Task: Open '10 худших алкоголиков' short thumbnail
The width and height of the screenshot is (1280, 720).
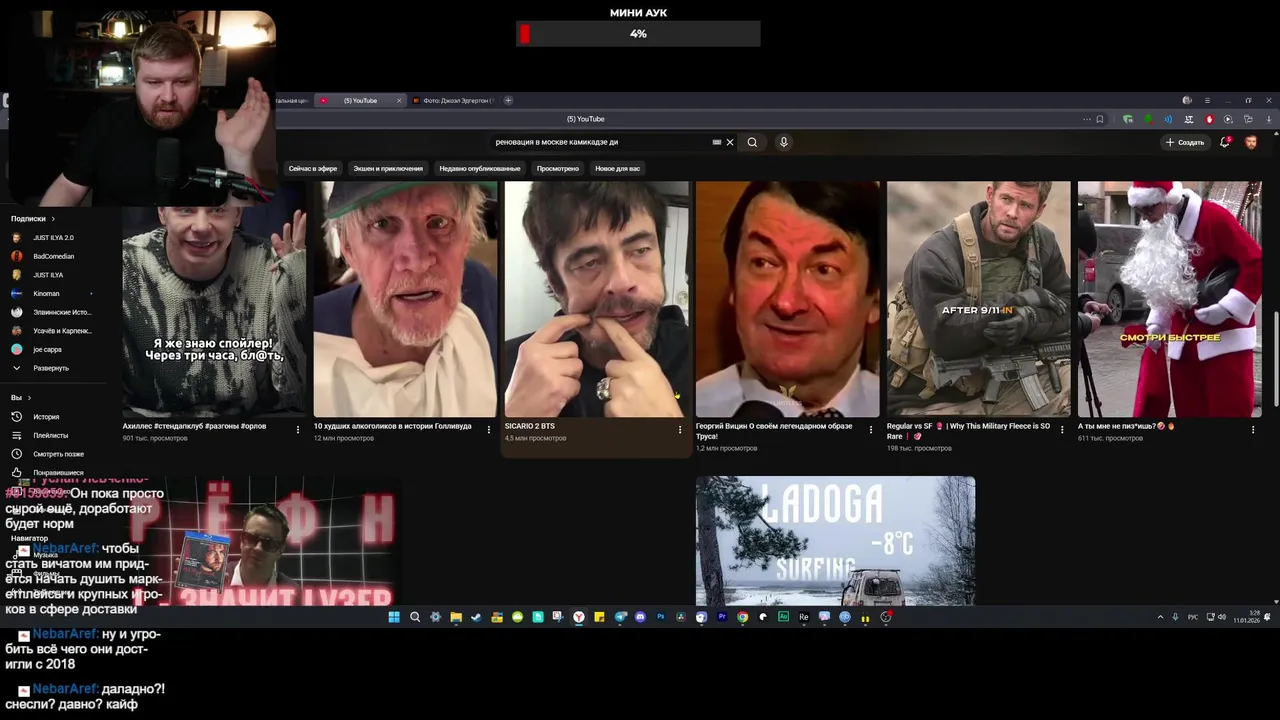Action: pos(405,299)
